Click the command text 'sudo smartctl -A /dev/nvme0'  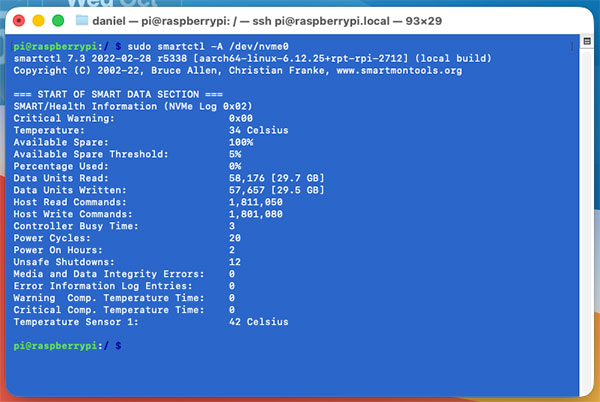(208, 47)
